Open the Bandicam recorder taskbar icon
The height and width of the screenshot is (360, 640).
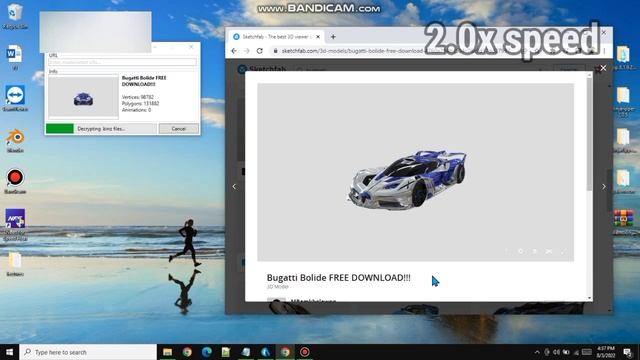tap(304, 352)
